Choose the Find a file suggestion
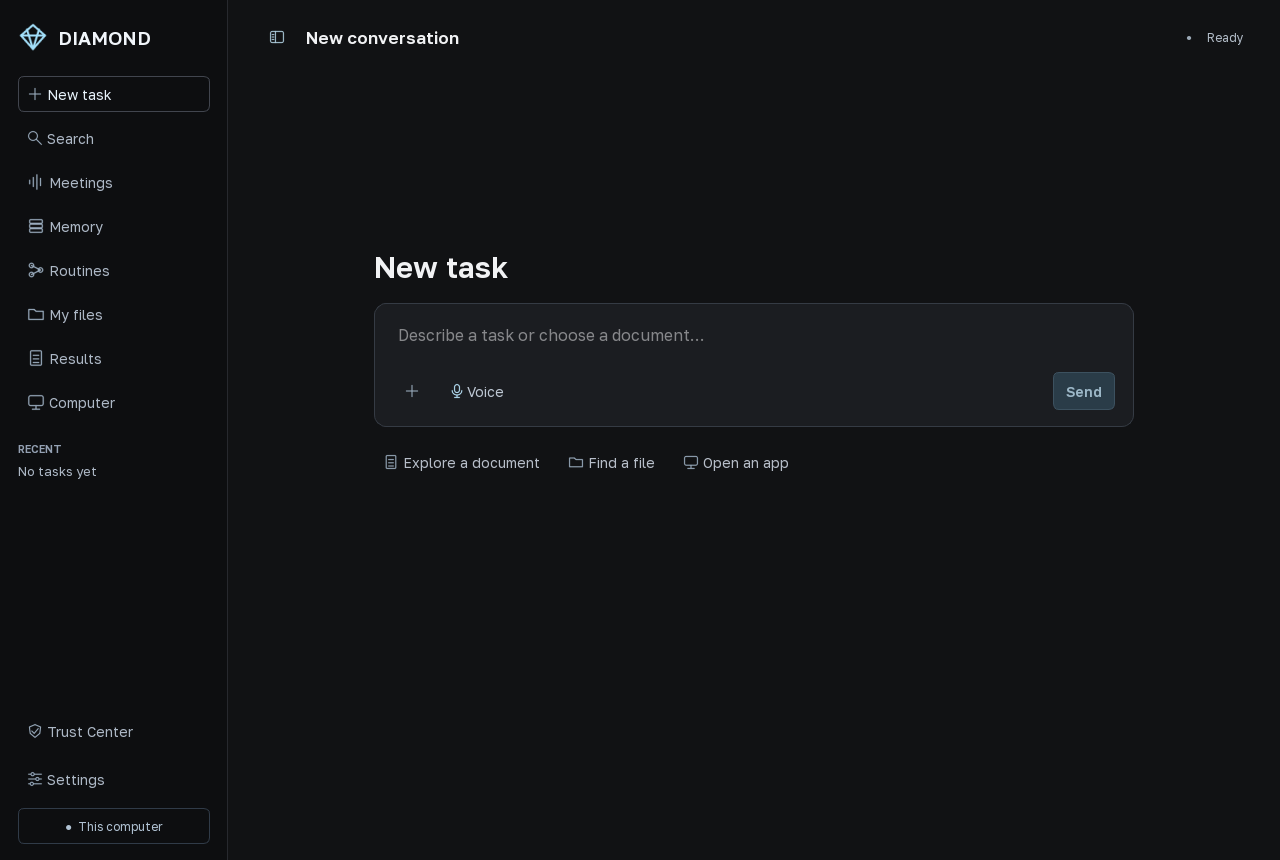Image resolution: width=1280 pixels, height=860 pixels. tap(612, 462)
